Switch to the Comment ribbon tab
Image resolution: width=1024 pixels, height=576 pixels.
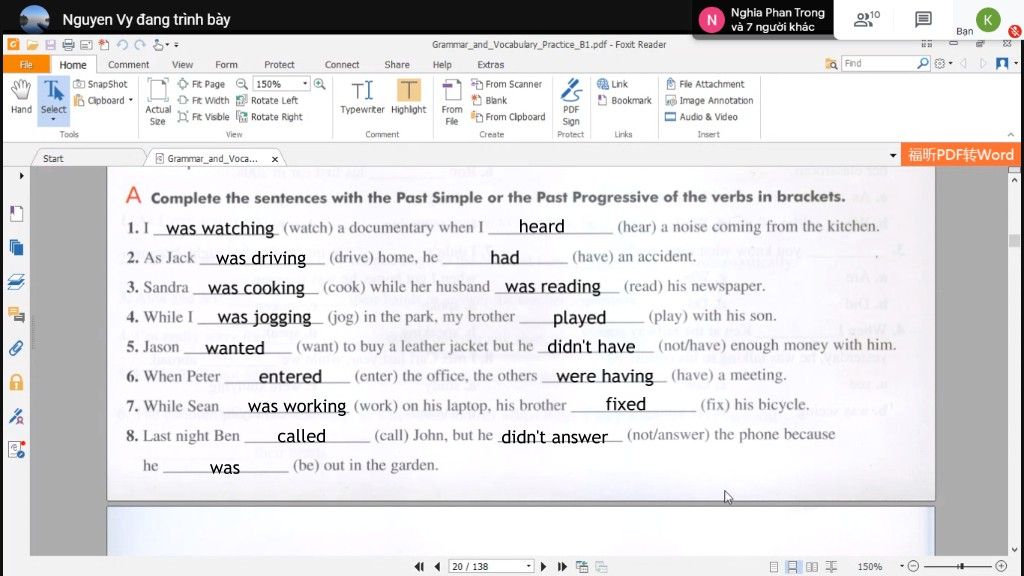point(128,65)
